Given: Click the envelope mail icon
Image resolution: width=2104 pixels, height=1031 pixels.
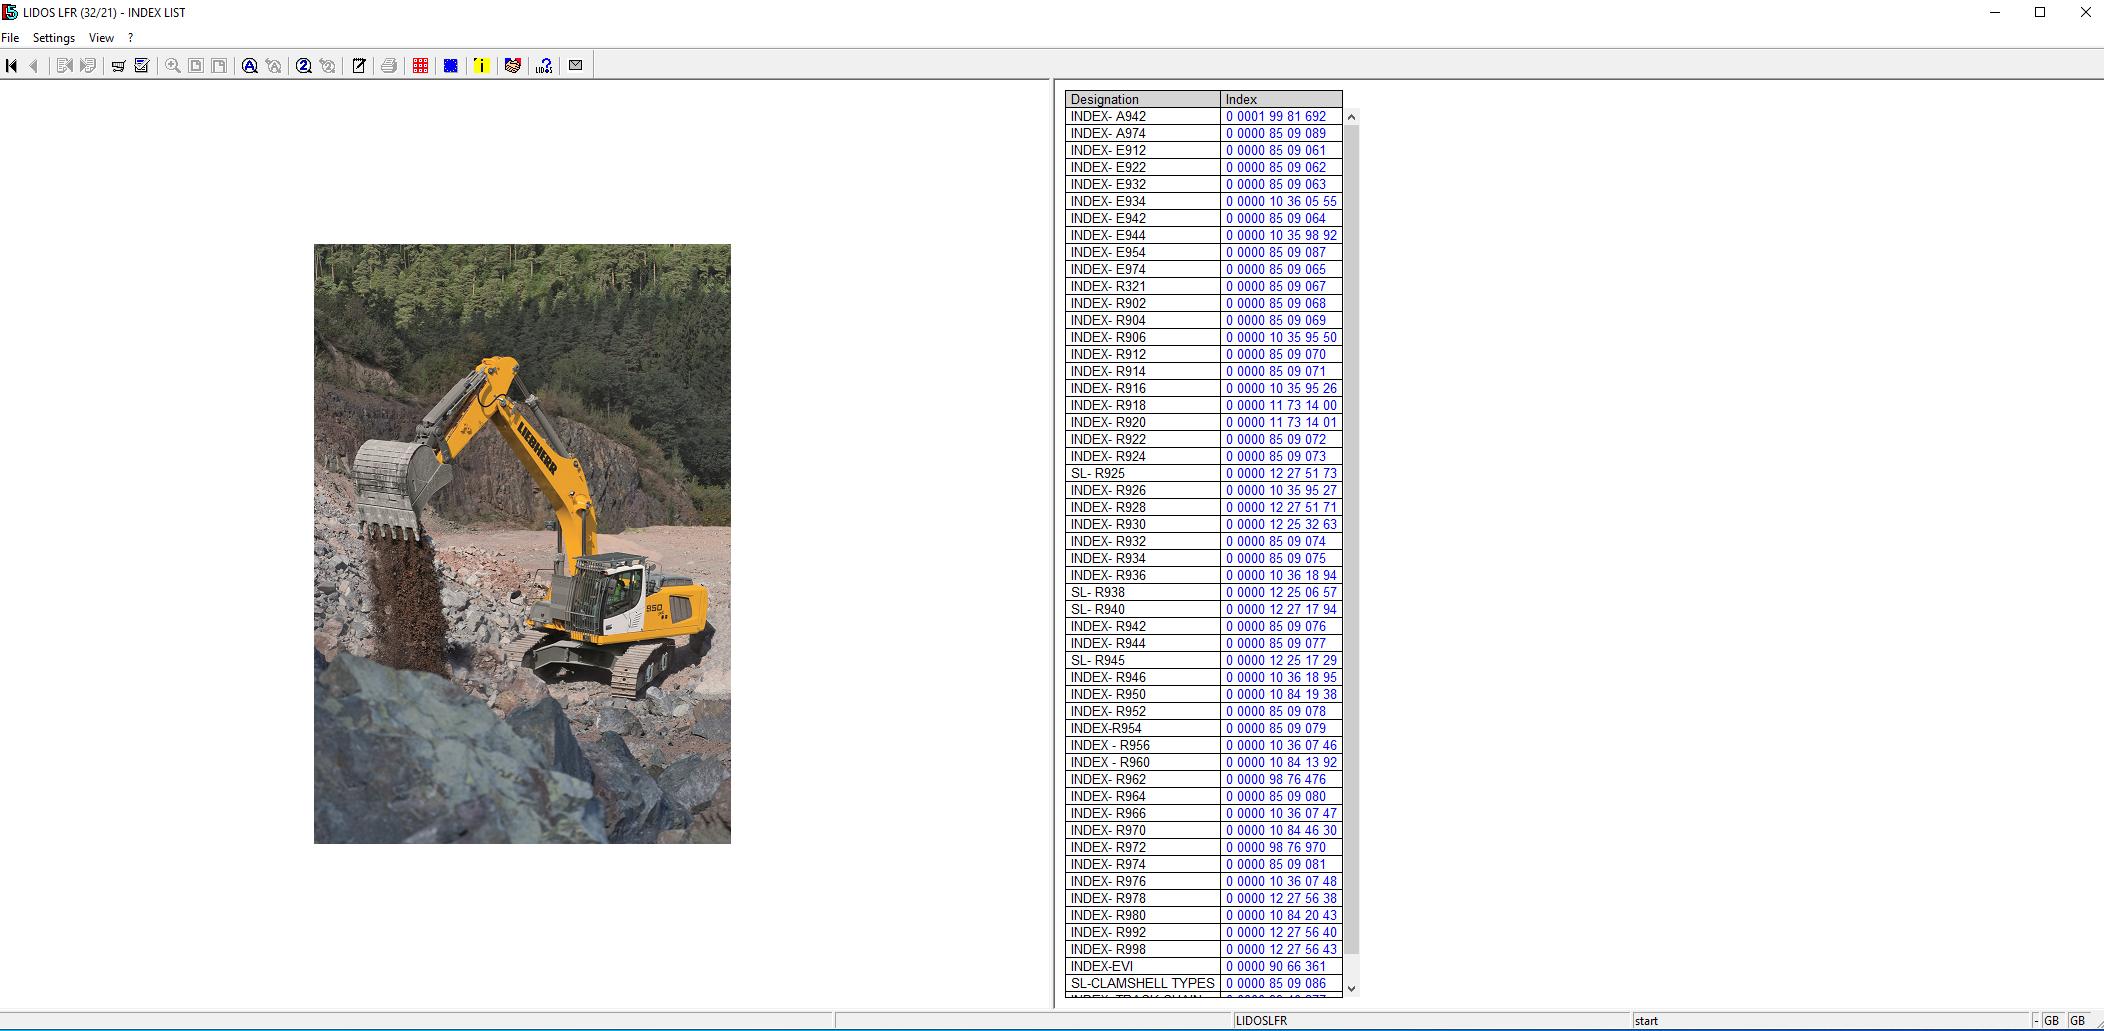Looking at the screenshot, I should pos(576,66).
